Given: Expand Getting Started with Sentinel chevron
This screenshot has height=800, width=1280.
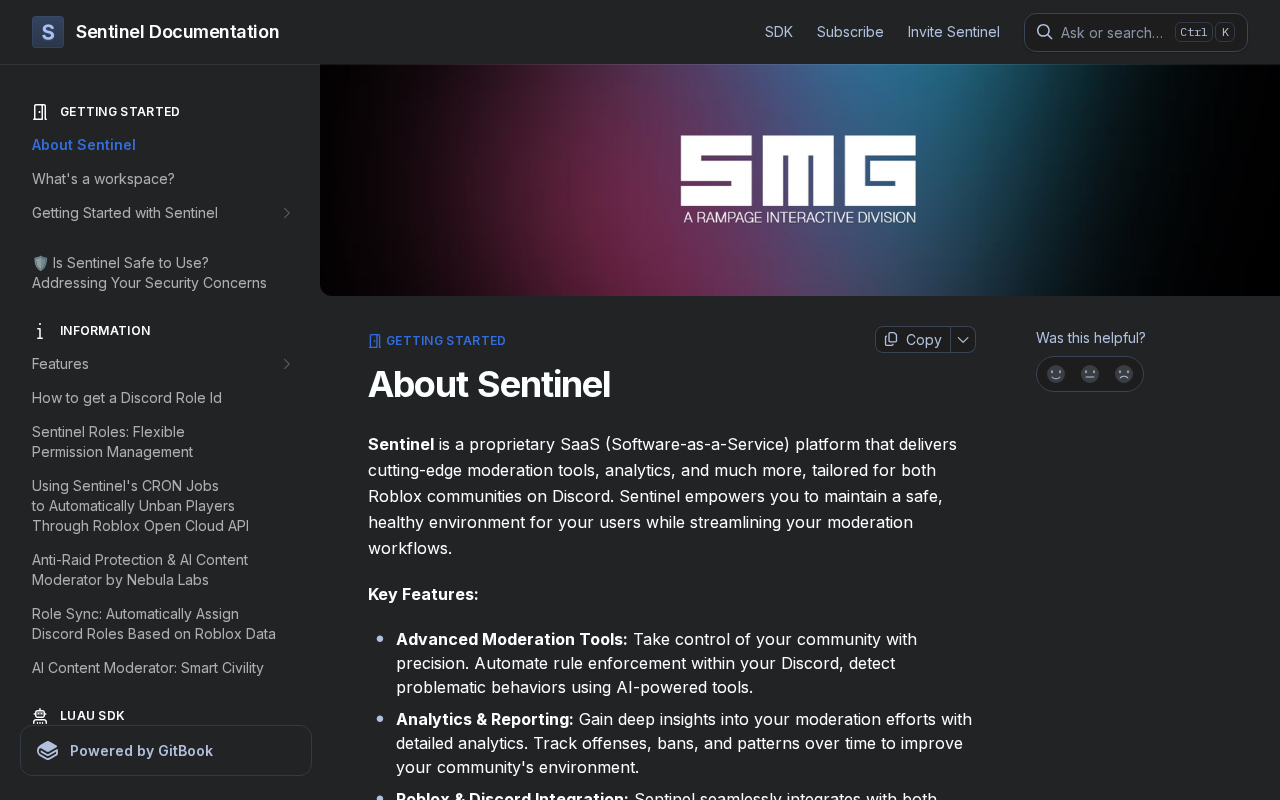Looking at the screenshot, I should [x=286, y=213].
